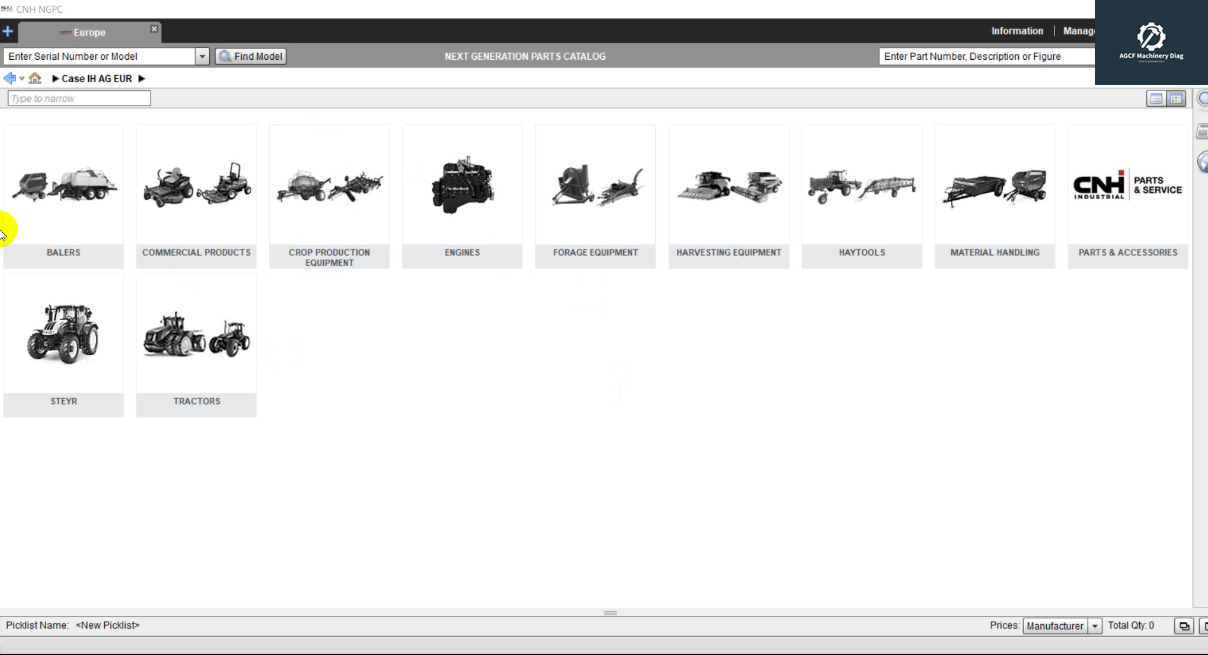The width and height of the screenshot is (1208, 655).
Task: Expand the breadcrumb arrow after Case IH AG EUR
Action: tap(141, 78)
